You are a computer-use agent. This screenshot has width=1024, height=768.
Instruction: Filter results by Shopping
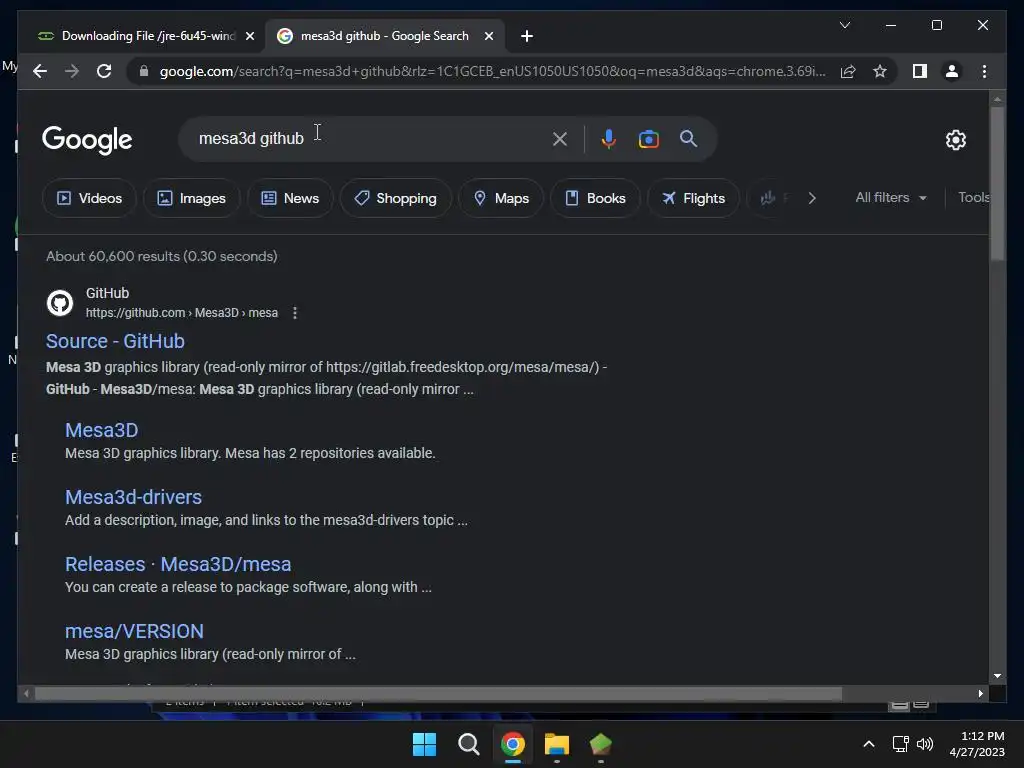tap(396, 198)
